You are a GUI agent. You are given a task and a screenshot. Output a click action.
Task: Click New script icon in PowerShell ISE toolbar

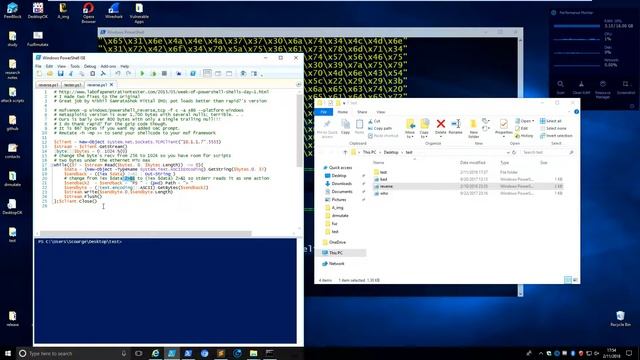point(39,73)
